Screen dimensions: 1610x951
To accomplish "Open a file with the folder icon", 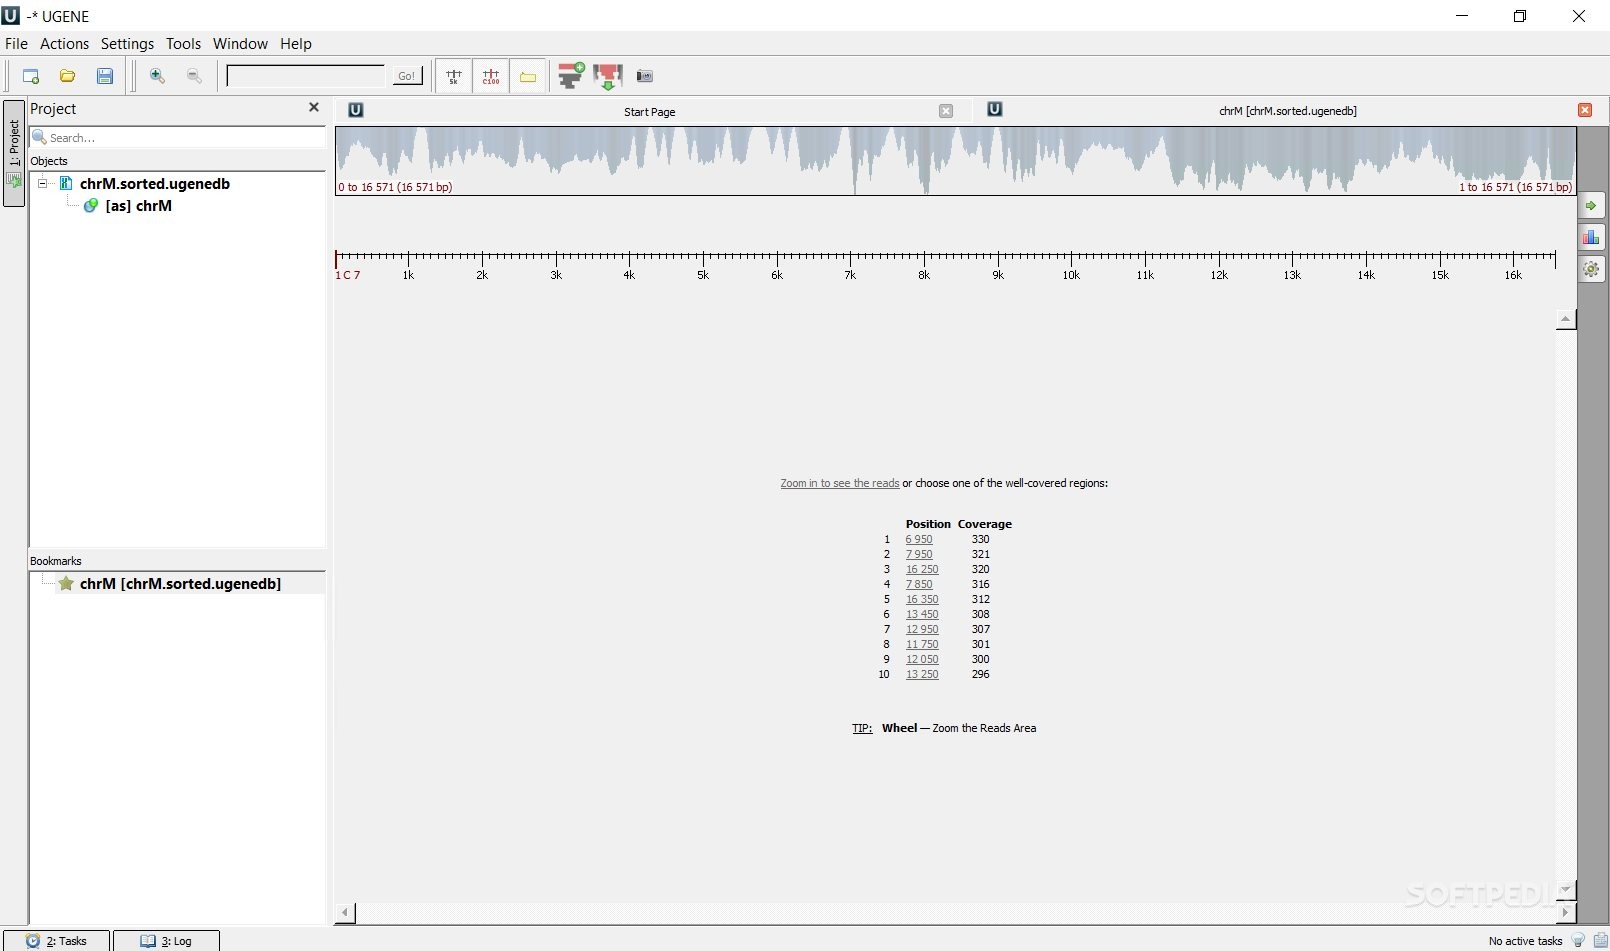I will point(67,76).
